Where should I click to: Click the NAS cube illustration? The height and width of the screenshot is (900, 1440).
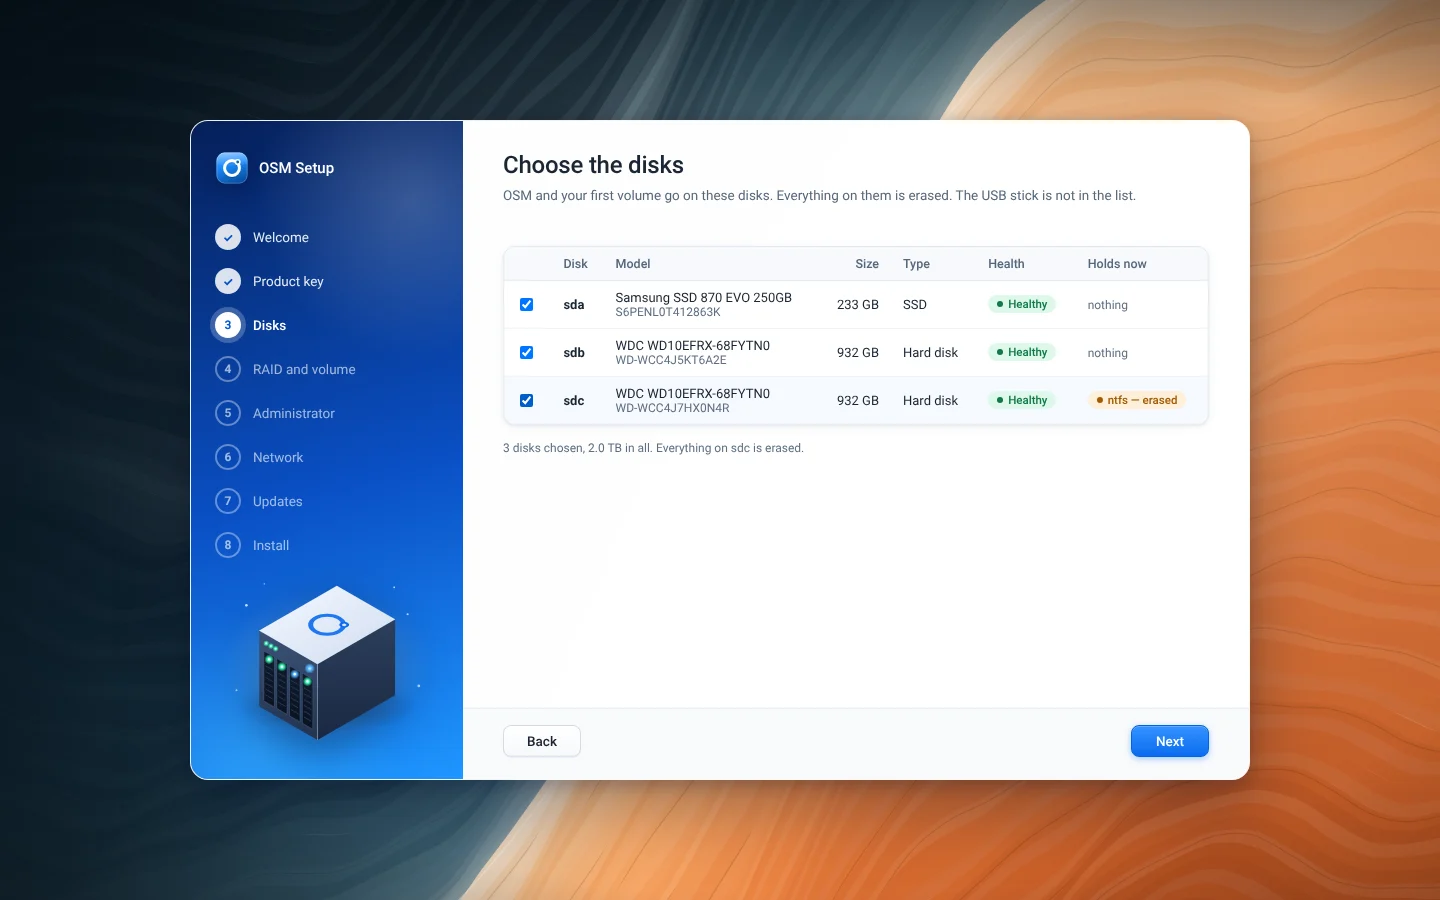tap(327, 662)
